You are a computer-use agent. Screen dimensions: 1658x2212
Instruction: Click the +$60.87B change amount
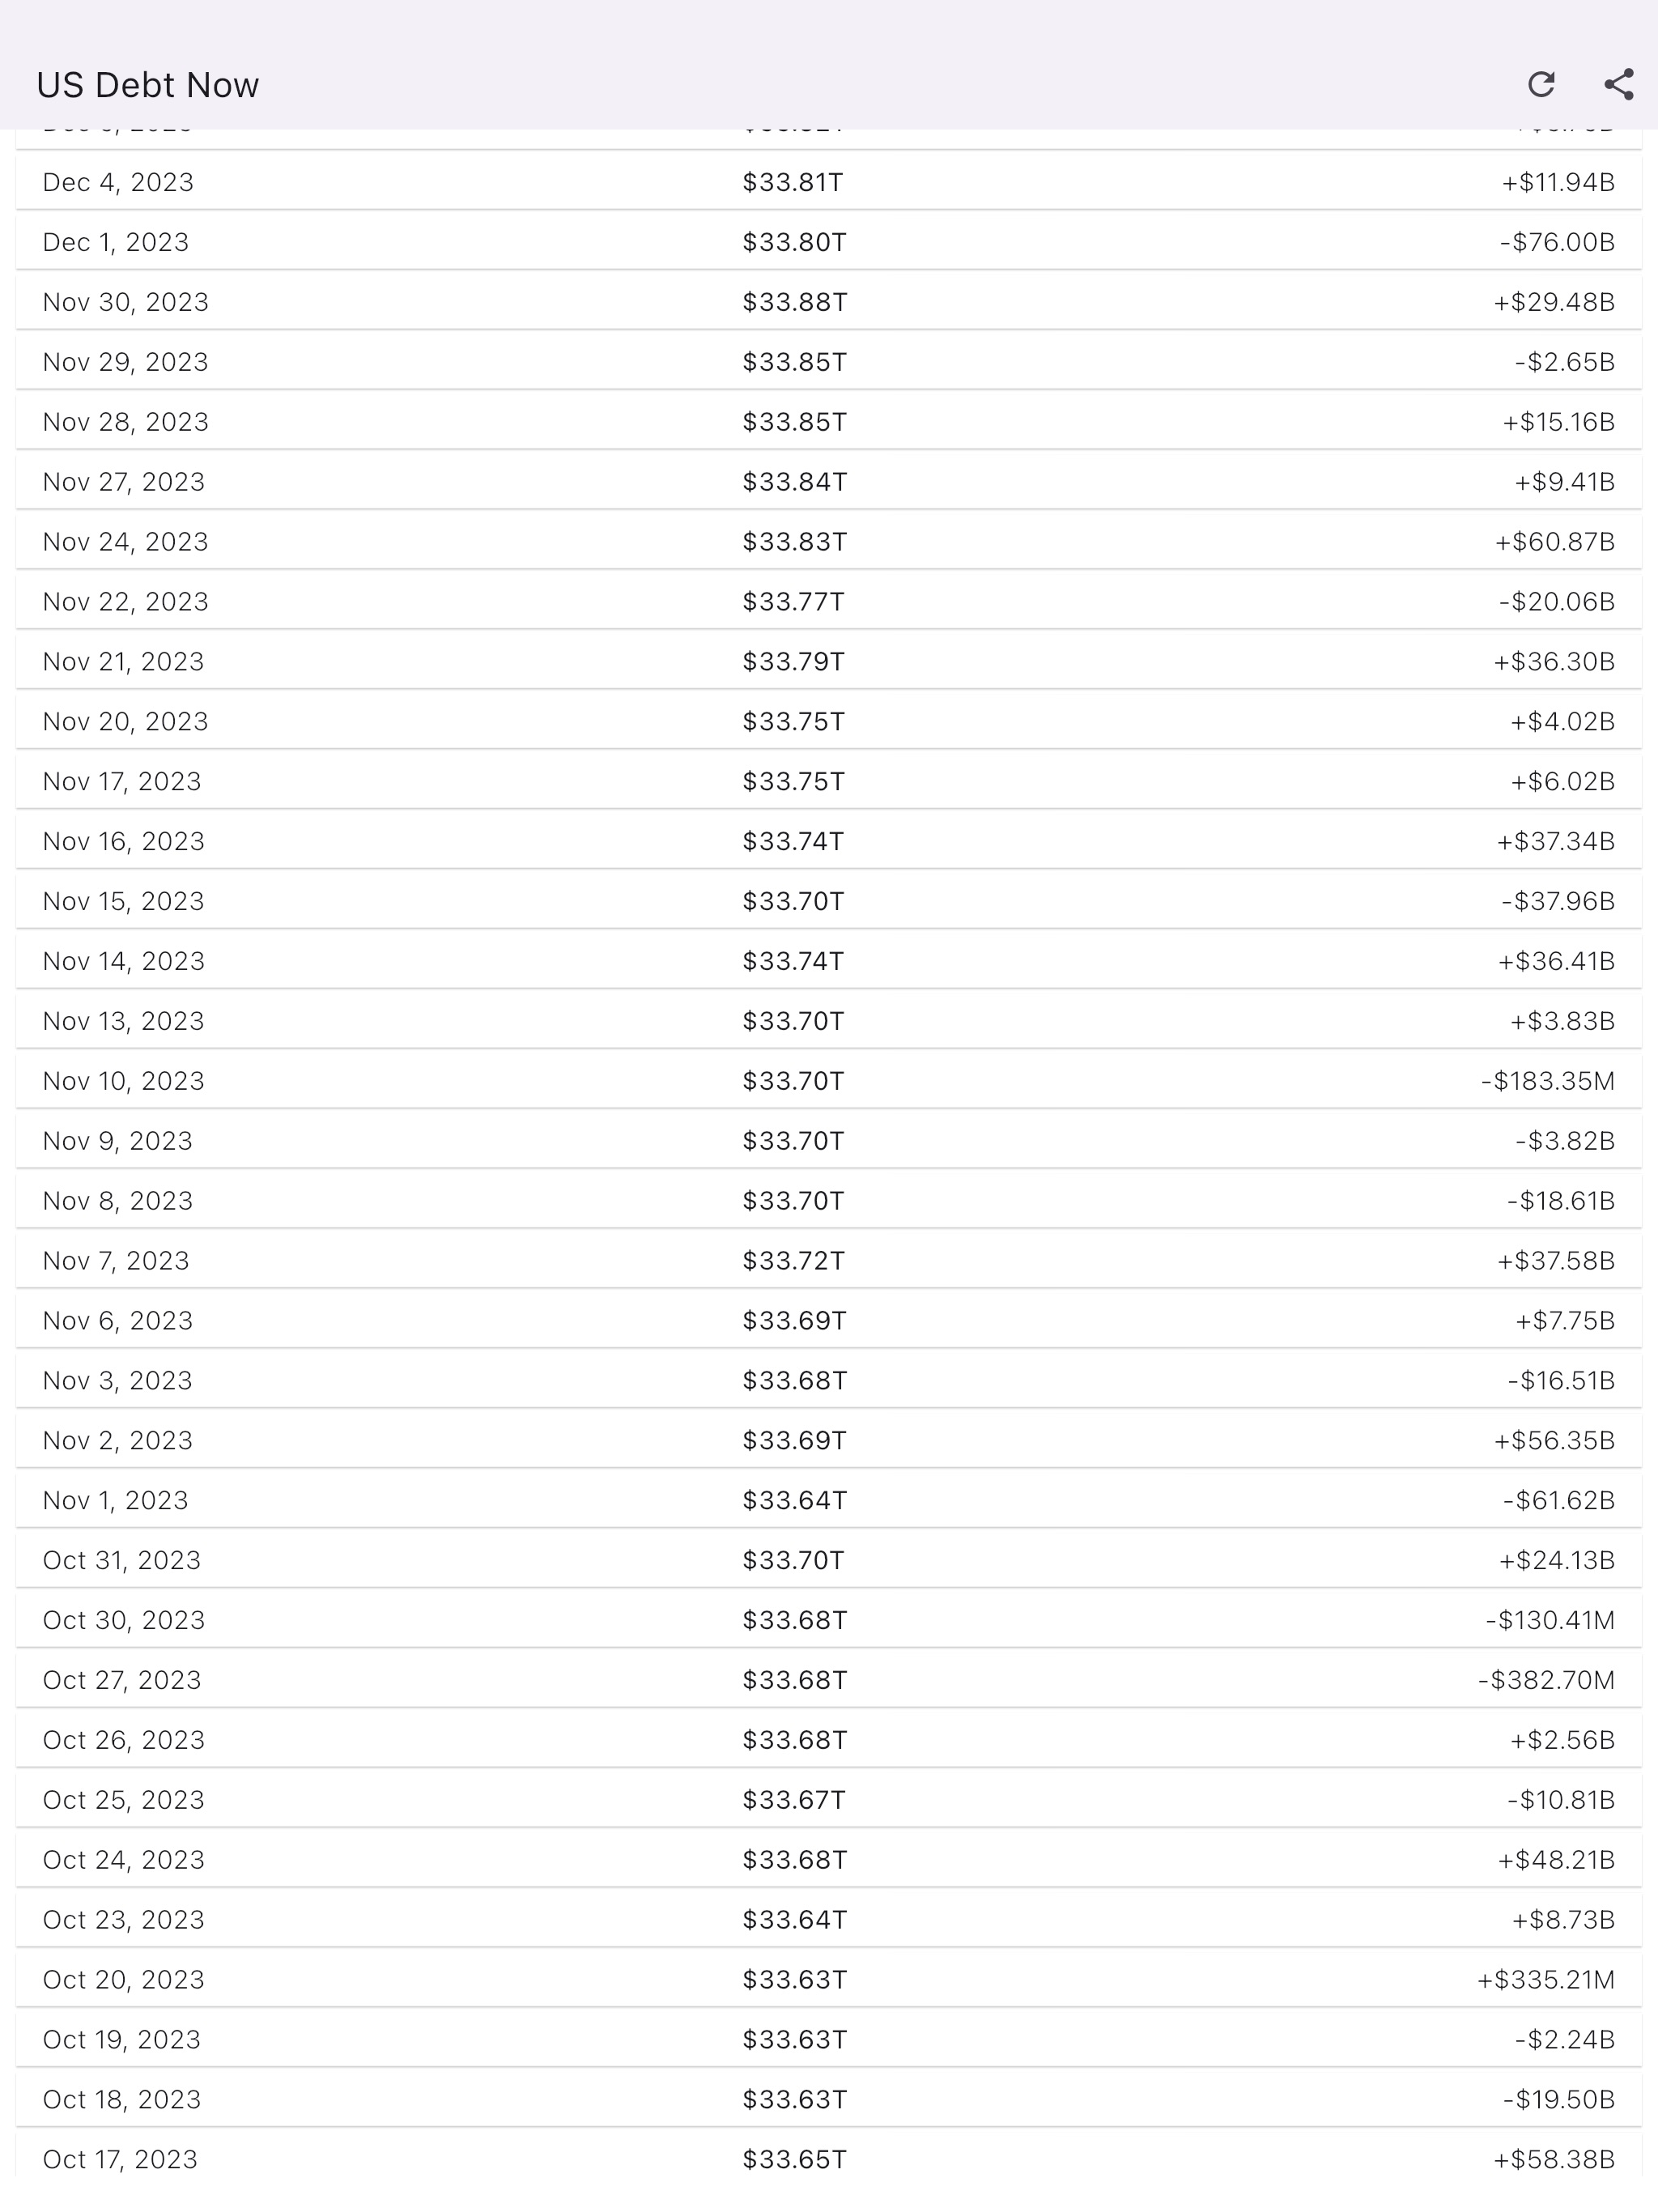(x=1555, y=541)
